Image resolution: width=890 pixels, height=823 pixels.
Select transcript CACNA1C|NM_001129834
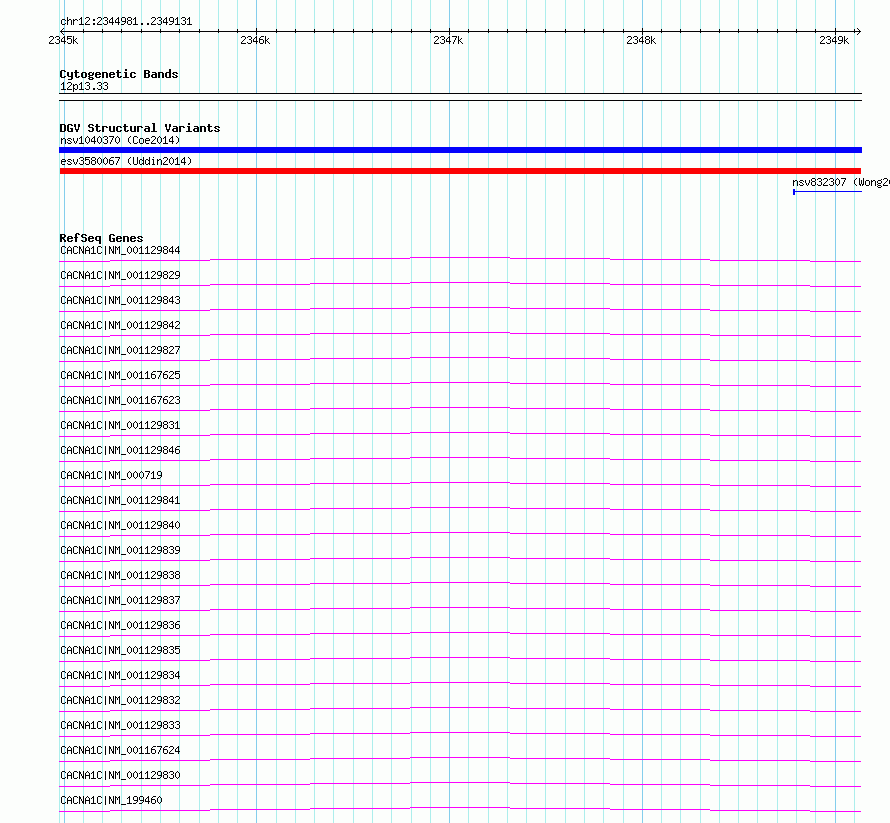[x=120, y=675]
